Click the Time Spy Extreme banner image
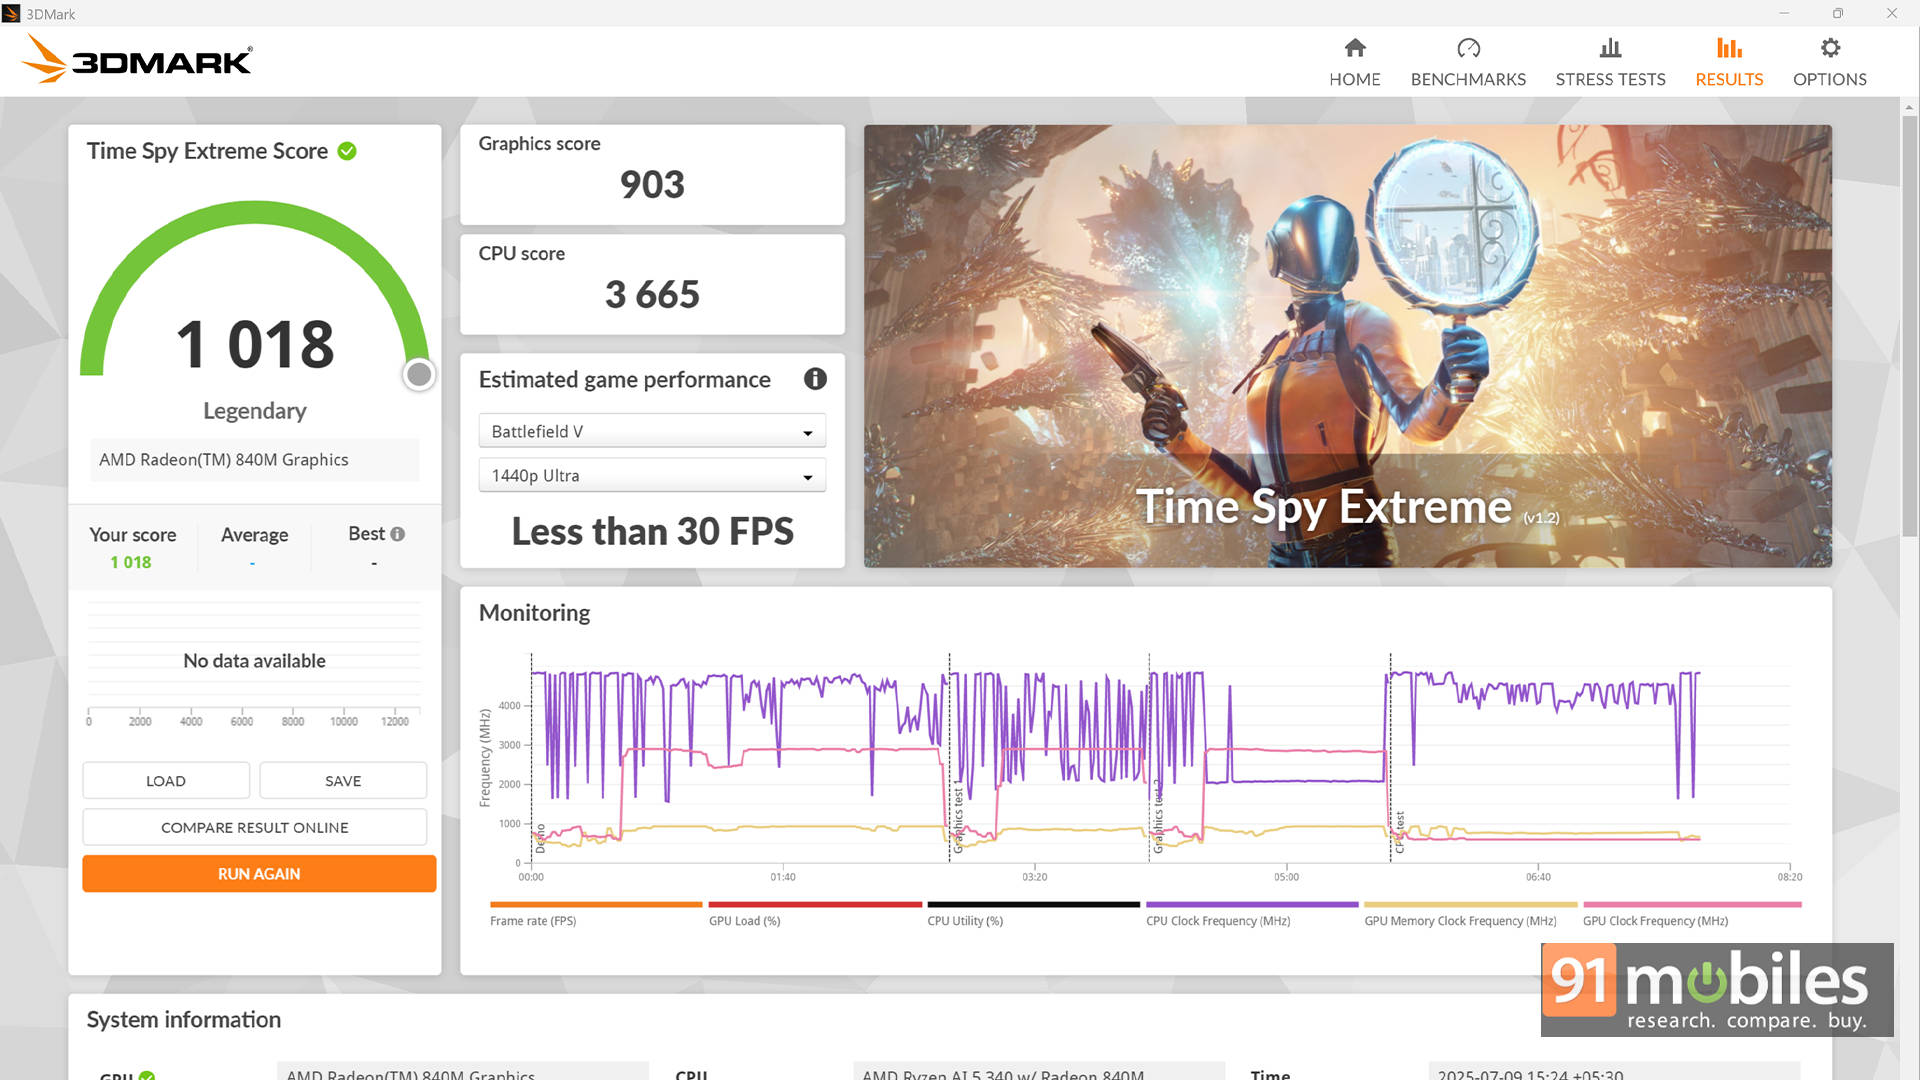The height and width of the screenshot is (1080, 1920). pos(1347,345)
